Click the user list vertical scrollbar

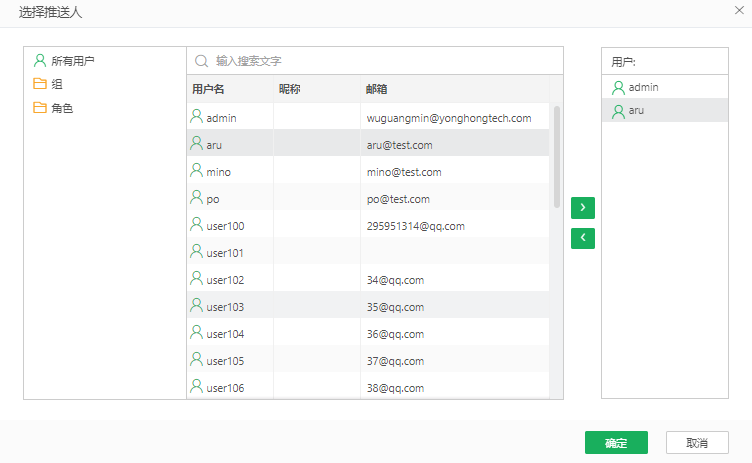point(556,157)
